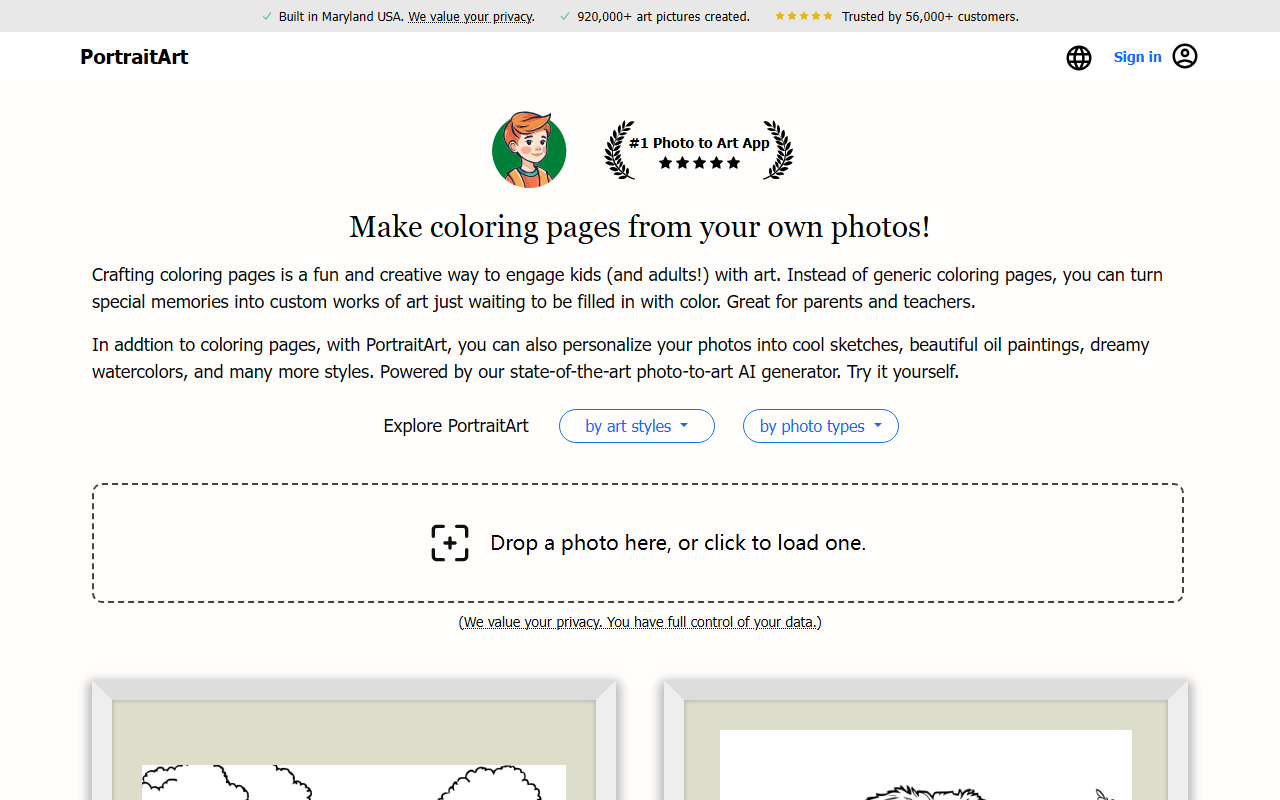Click "Trusted by 56,000+ customers." text
1280x800 pixels.
click(930, 17)
